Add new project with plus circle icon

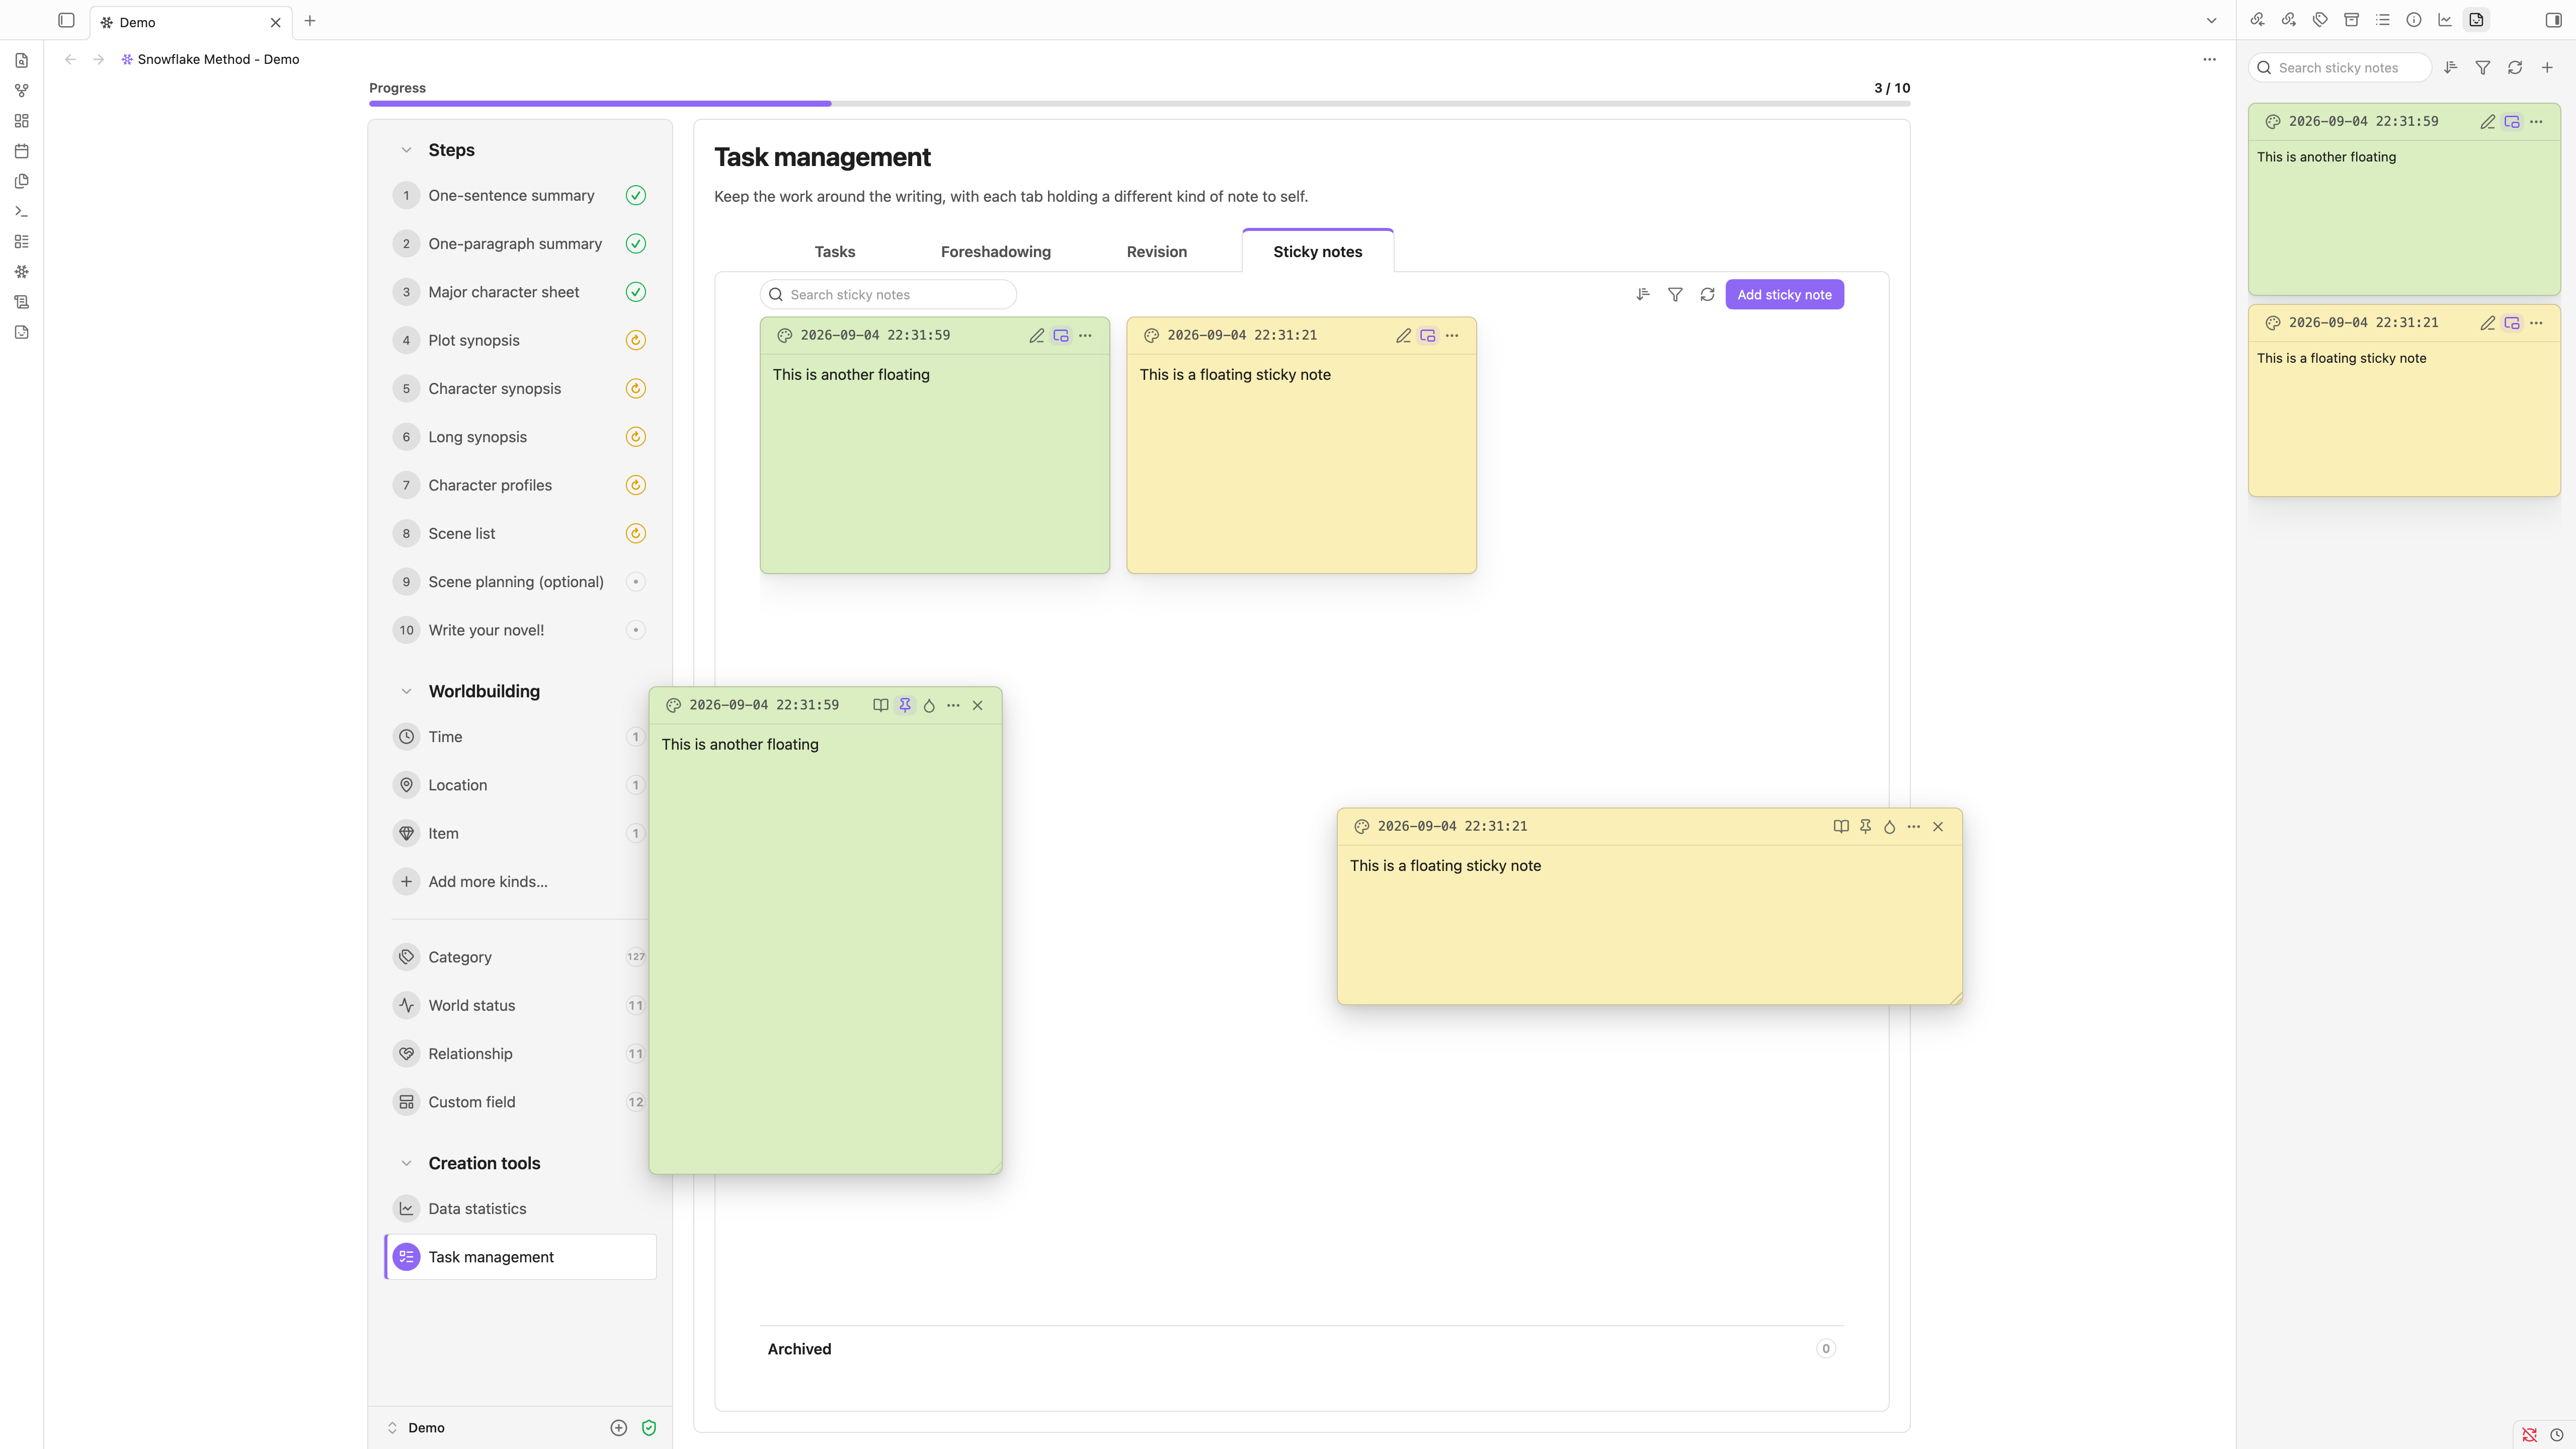pyautogui.click(x=618, y=1427)
